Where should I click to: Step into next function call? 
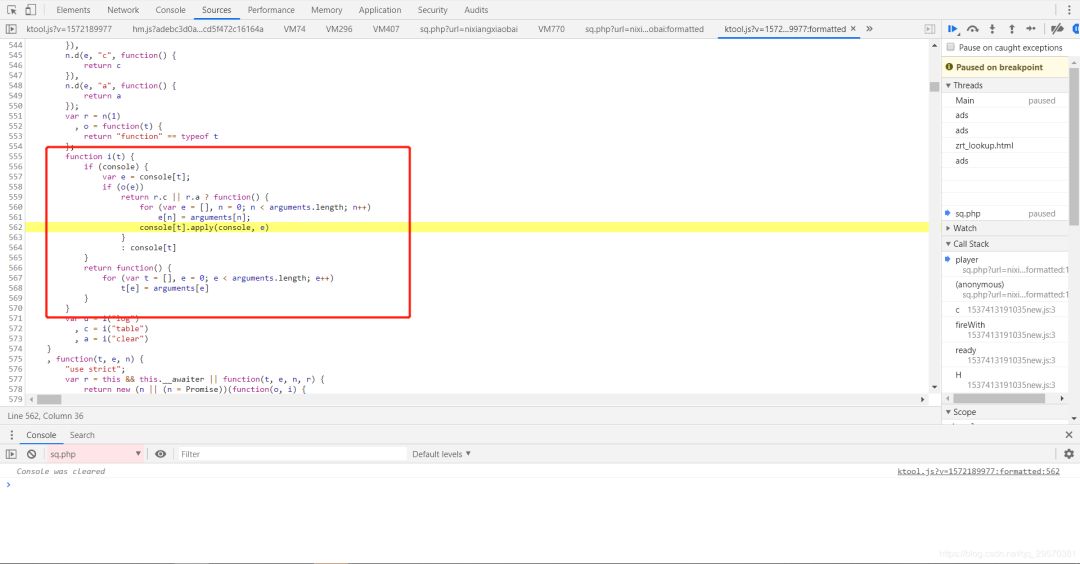(991, 29)
